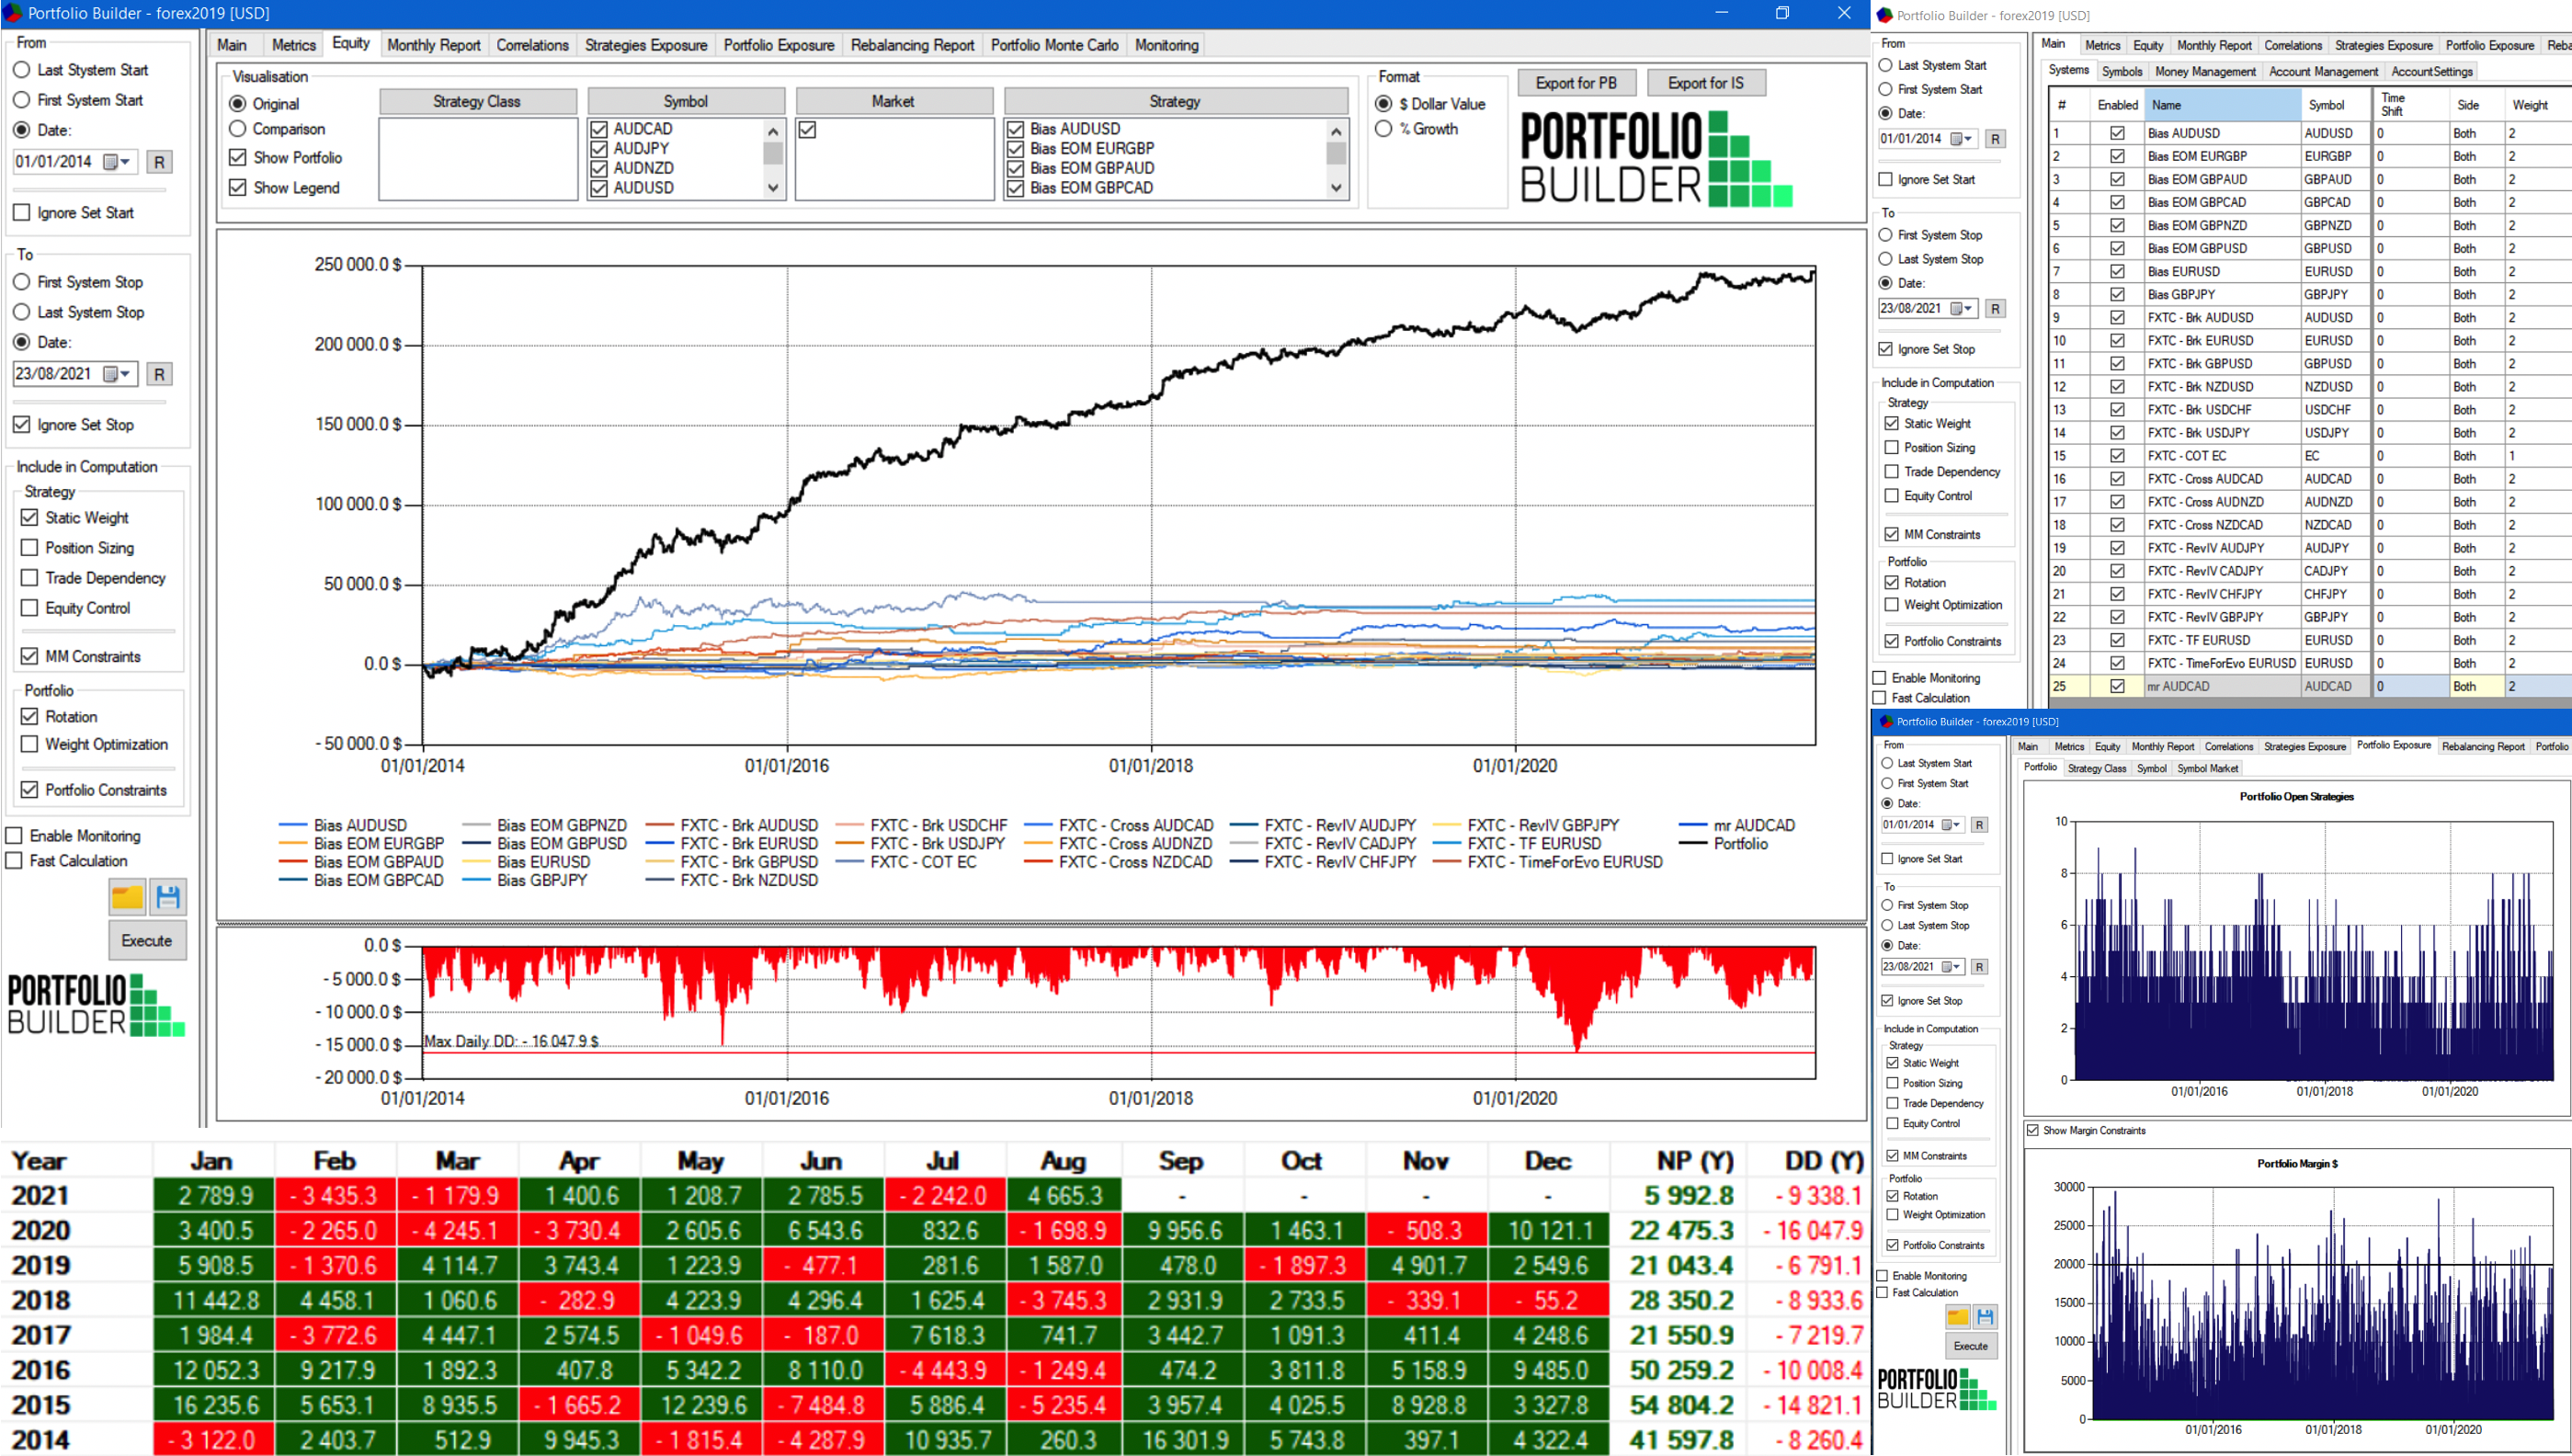Click the 2020 DD (Y) value -16 047.9
The image size is (2572, 1456).
pos(1812,1230)
